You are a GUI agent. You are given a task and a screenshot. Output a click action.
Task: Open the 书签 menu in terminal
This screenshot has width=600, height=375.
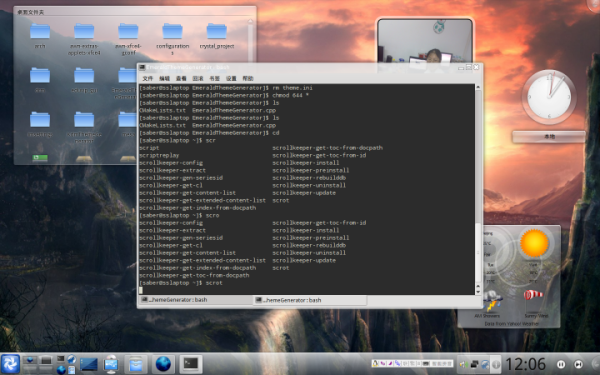pyautogui.click(x=214, y=78)
